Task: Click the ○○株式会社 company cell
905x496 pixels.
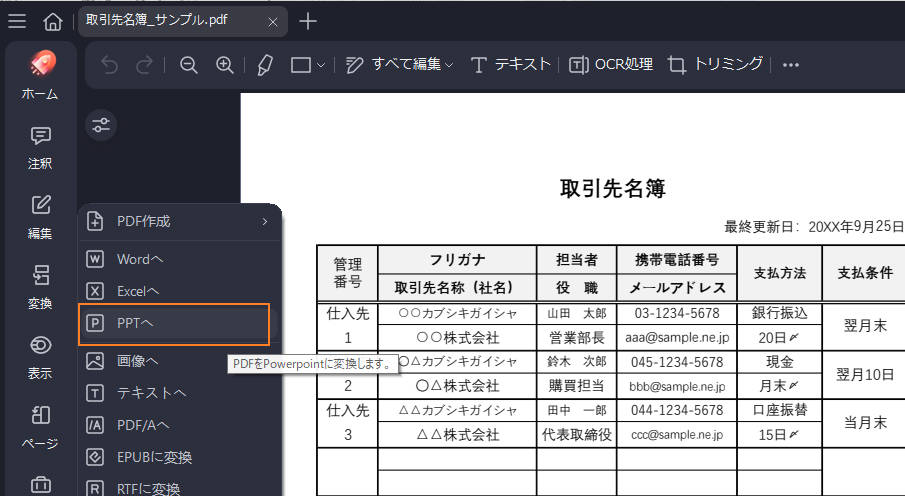Action: [x=458, y=338]
